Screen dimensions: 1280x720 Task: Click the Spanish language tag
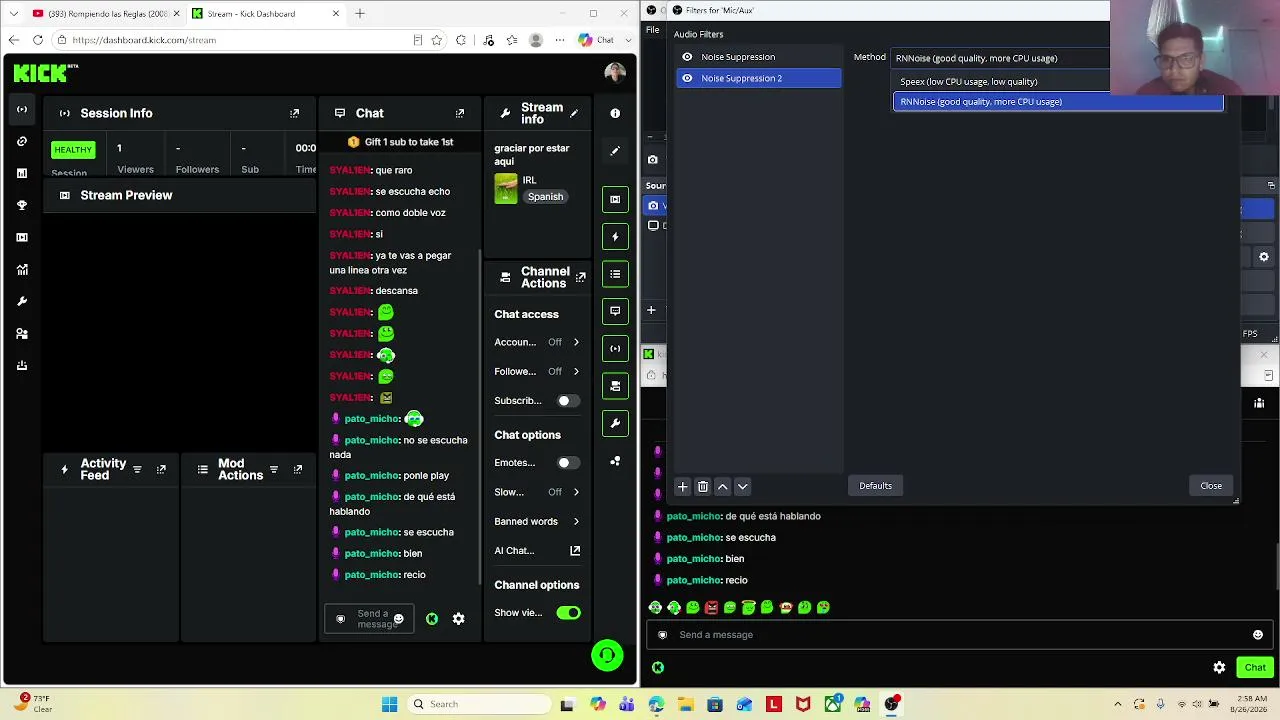545,197
